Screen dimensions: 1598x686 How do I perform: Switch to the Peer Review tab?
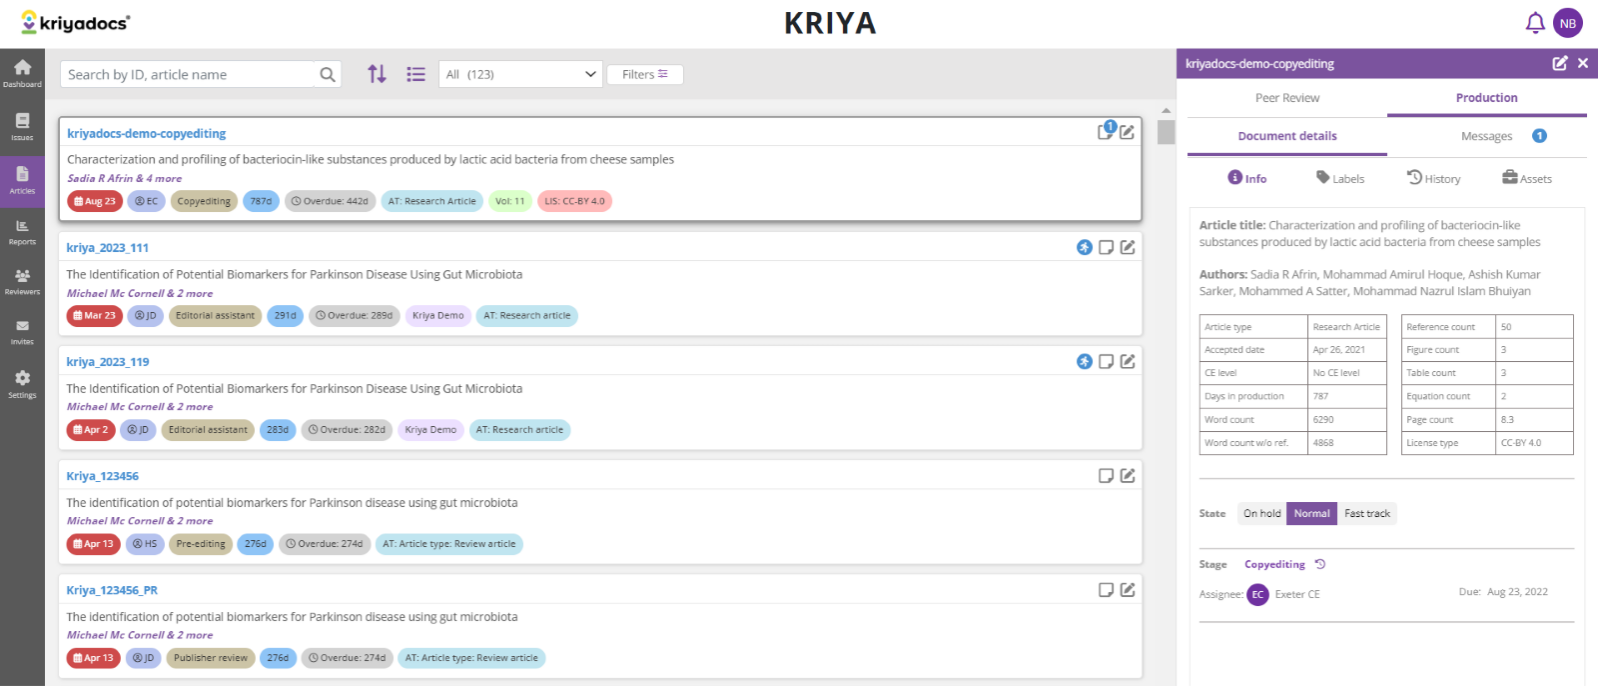click(x=1287, y=98)
